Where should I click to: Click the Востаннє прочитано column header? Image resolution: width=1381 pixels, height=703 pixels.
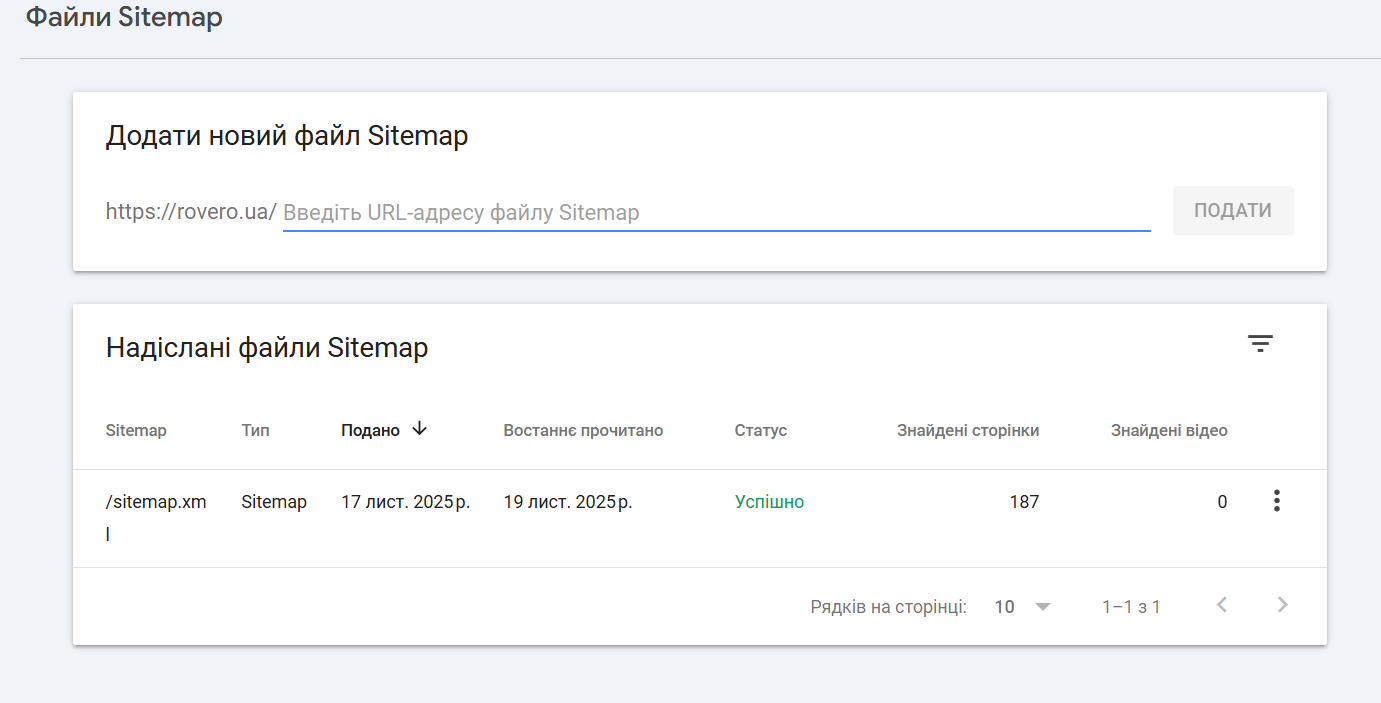(x=583, y=431)
